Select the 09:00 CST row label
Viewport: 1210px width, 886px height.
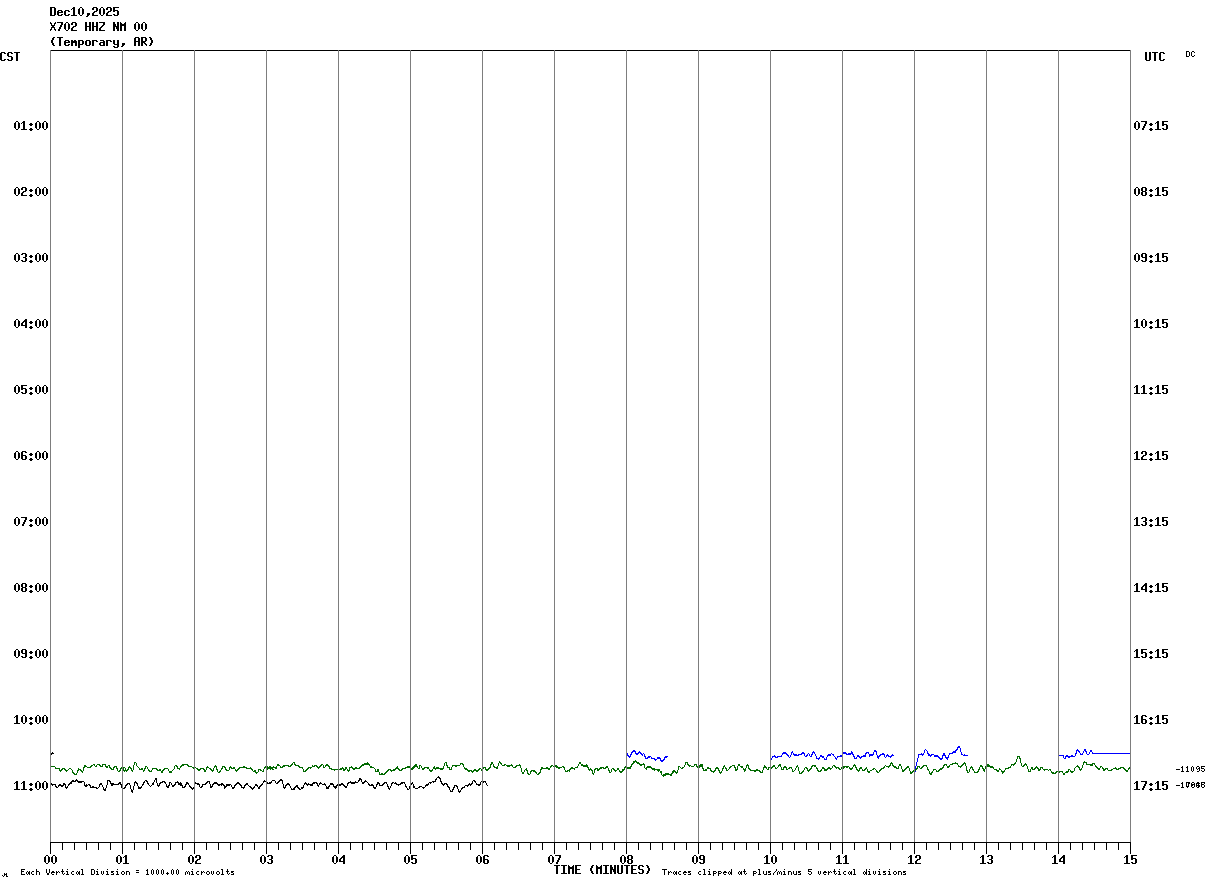point(31,654)
